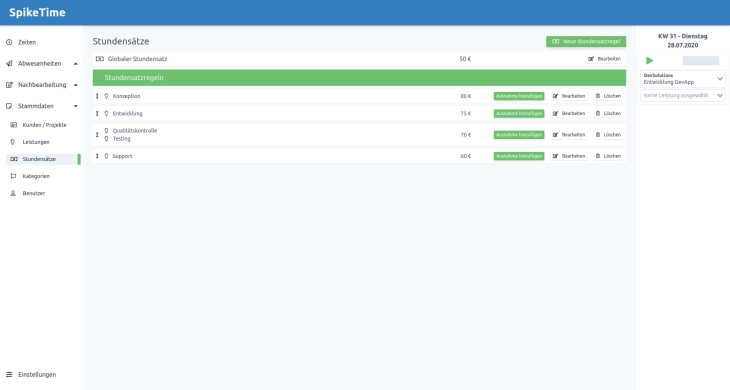Add exception to Support rule
The image size is (730, 390).
click(519, 156)
